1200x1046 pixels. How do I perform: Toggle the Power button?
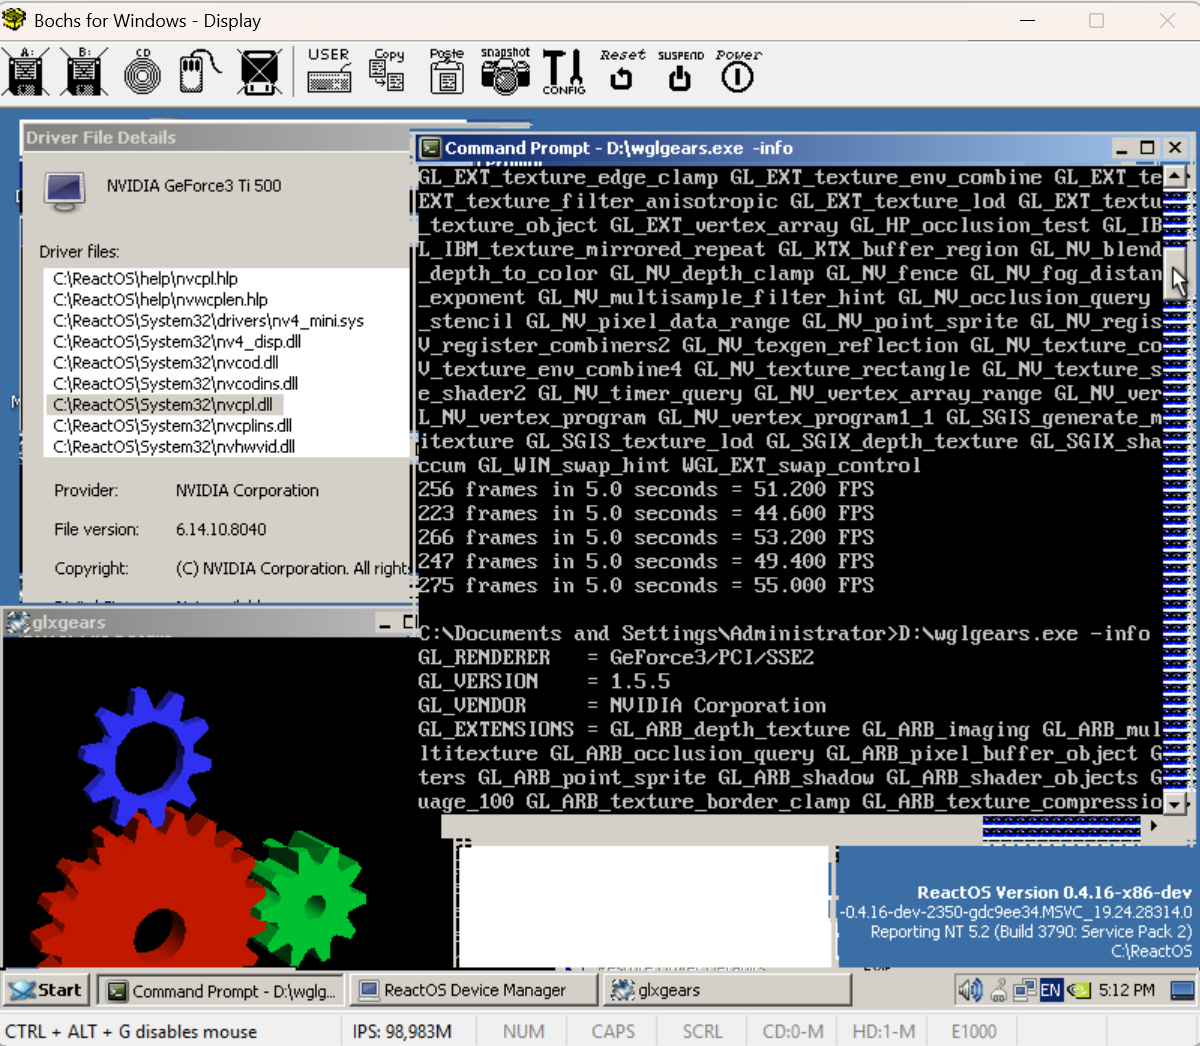coord(738,72)
